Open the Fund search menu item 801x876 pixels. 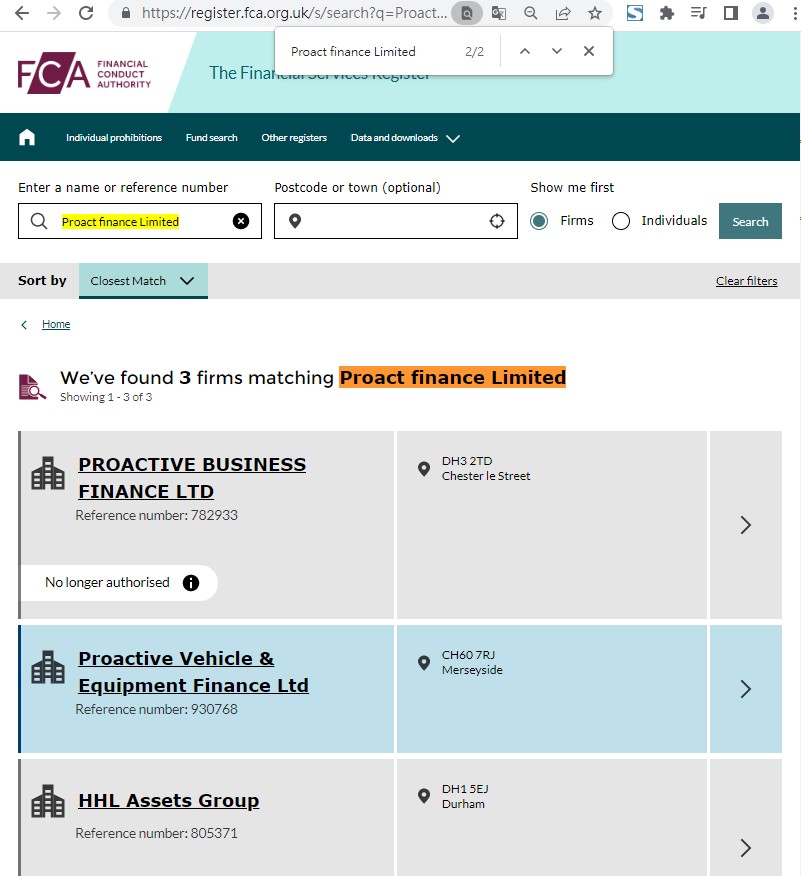click(x=211, y=138)
